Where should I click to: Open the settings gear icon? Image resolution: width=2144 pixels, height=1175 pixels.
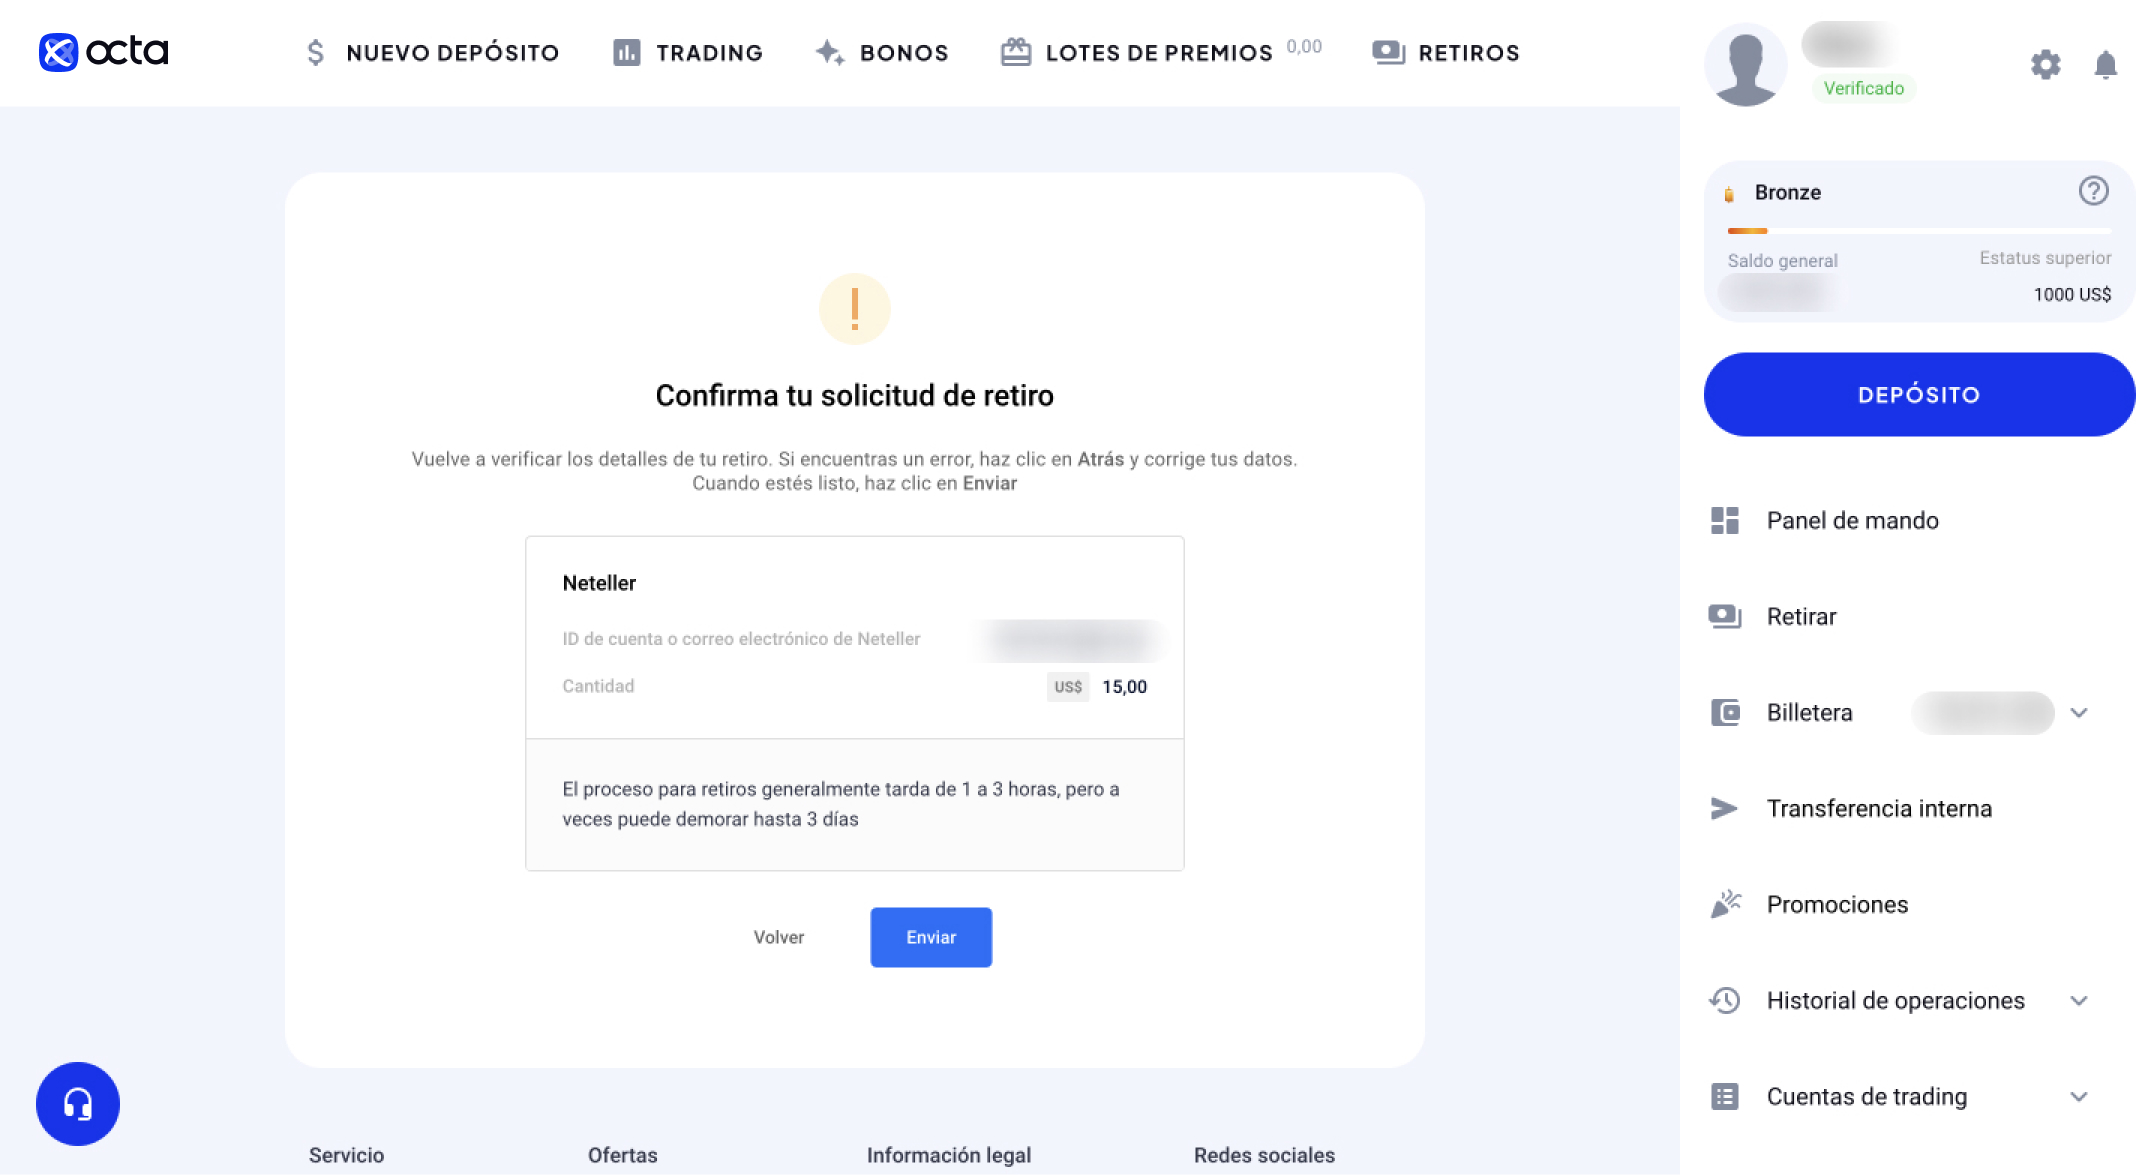pyautogui.click(x=2045, y=65)
